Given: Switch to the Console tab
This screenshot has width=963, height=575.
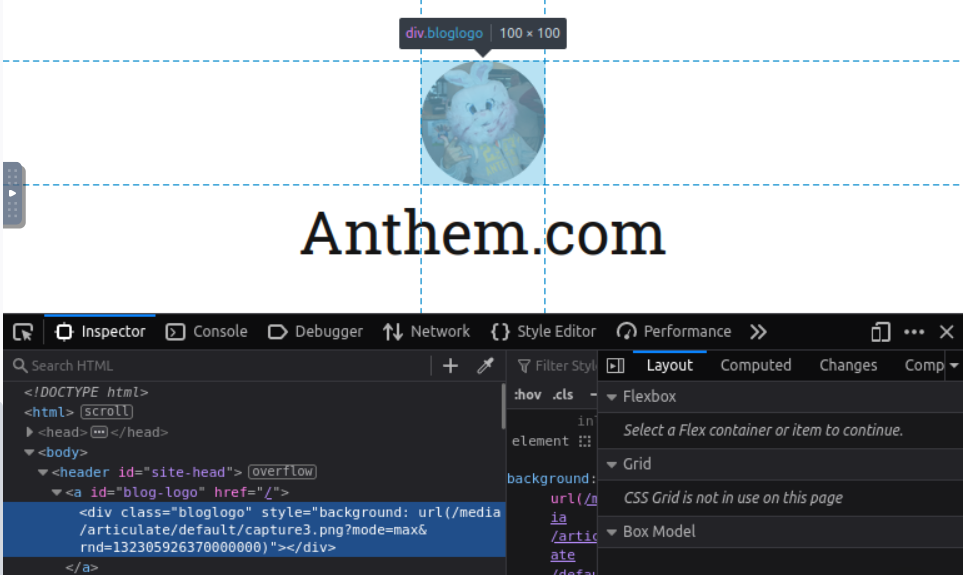Looking at the screenshot, I should click(x=207, y=332).
